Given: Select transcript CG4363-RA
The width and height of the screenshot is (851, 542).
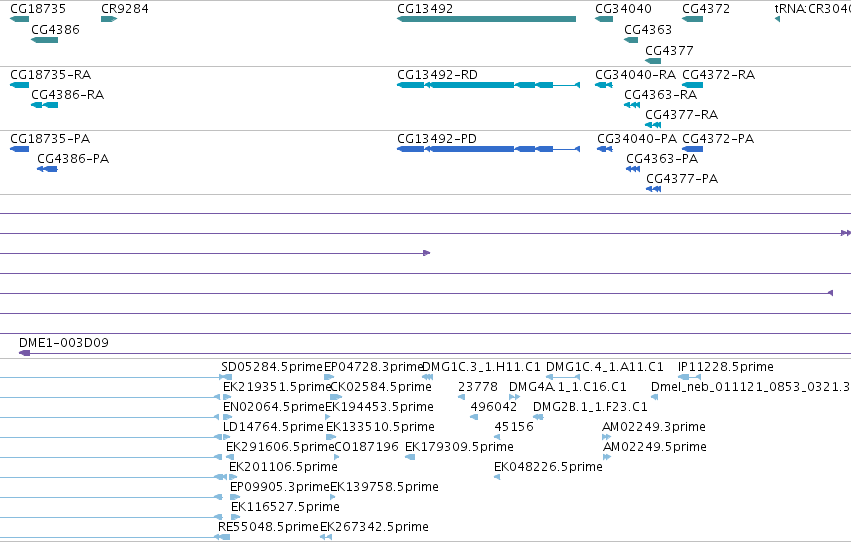Looking at the screenshot, I should pos(632,105).
